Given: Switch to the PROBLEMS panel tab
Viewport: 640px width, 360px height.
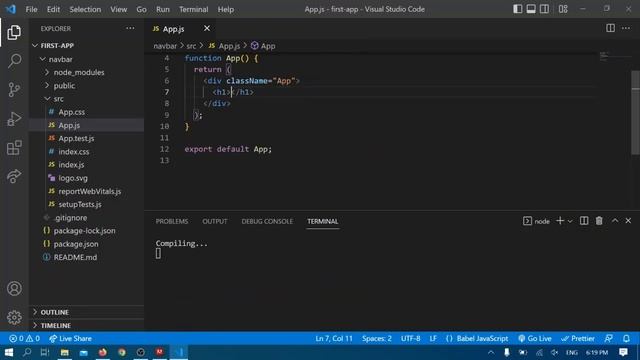Looking at the screenshot, I should [x=172, y=221].
